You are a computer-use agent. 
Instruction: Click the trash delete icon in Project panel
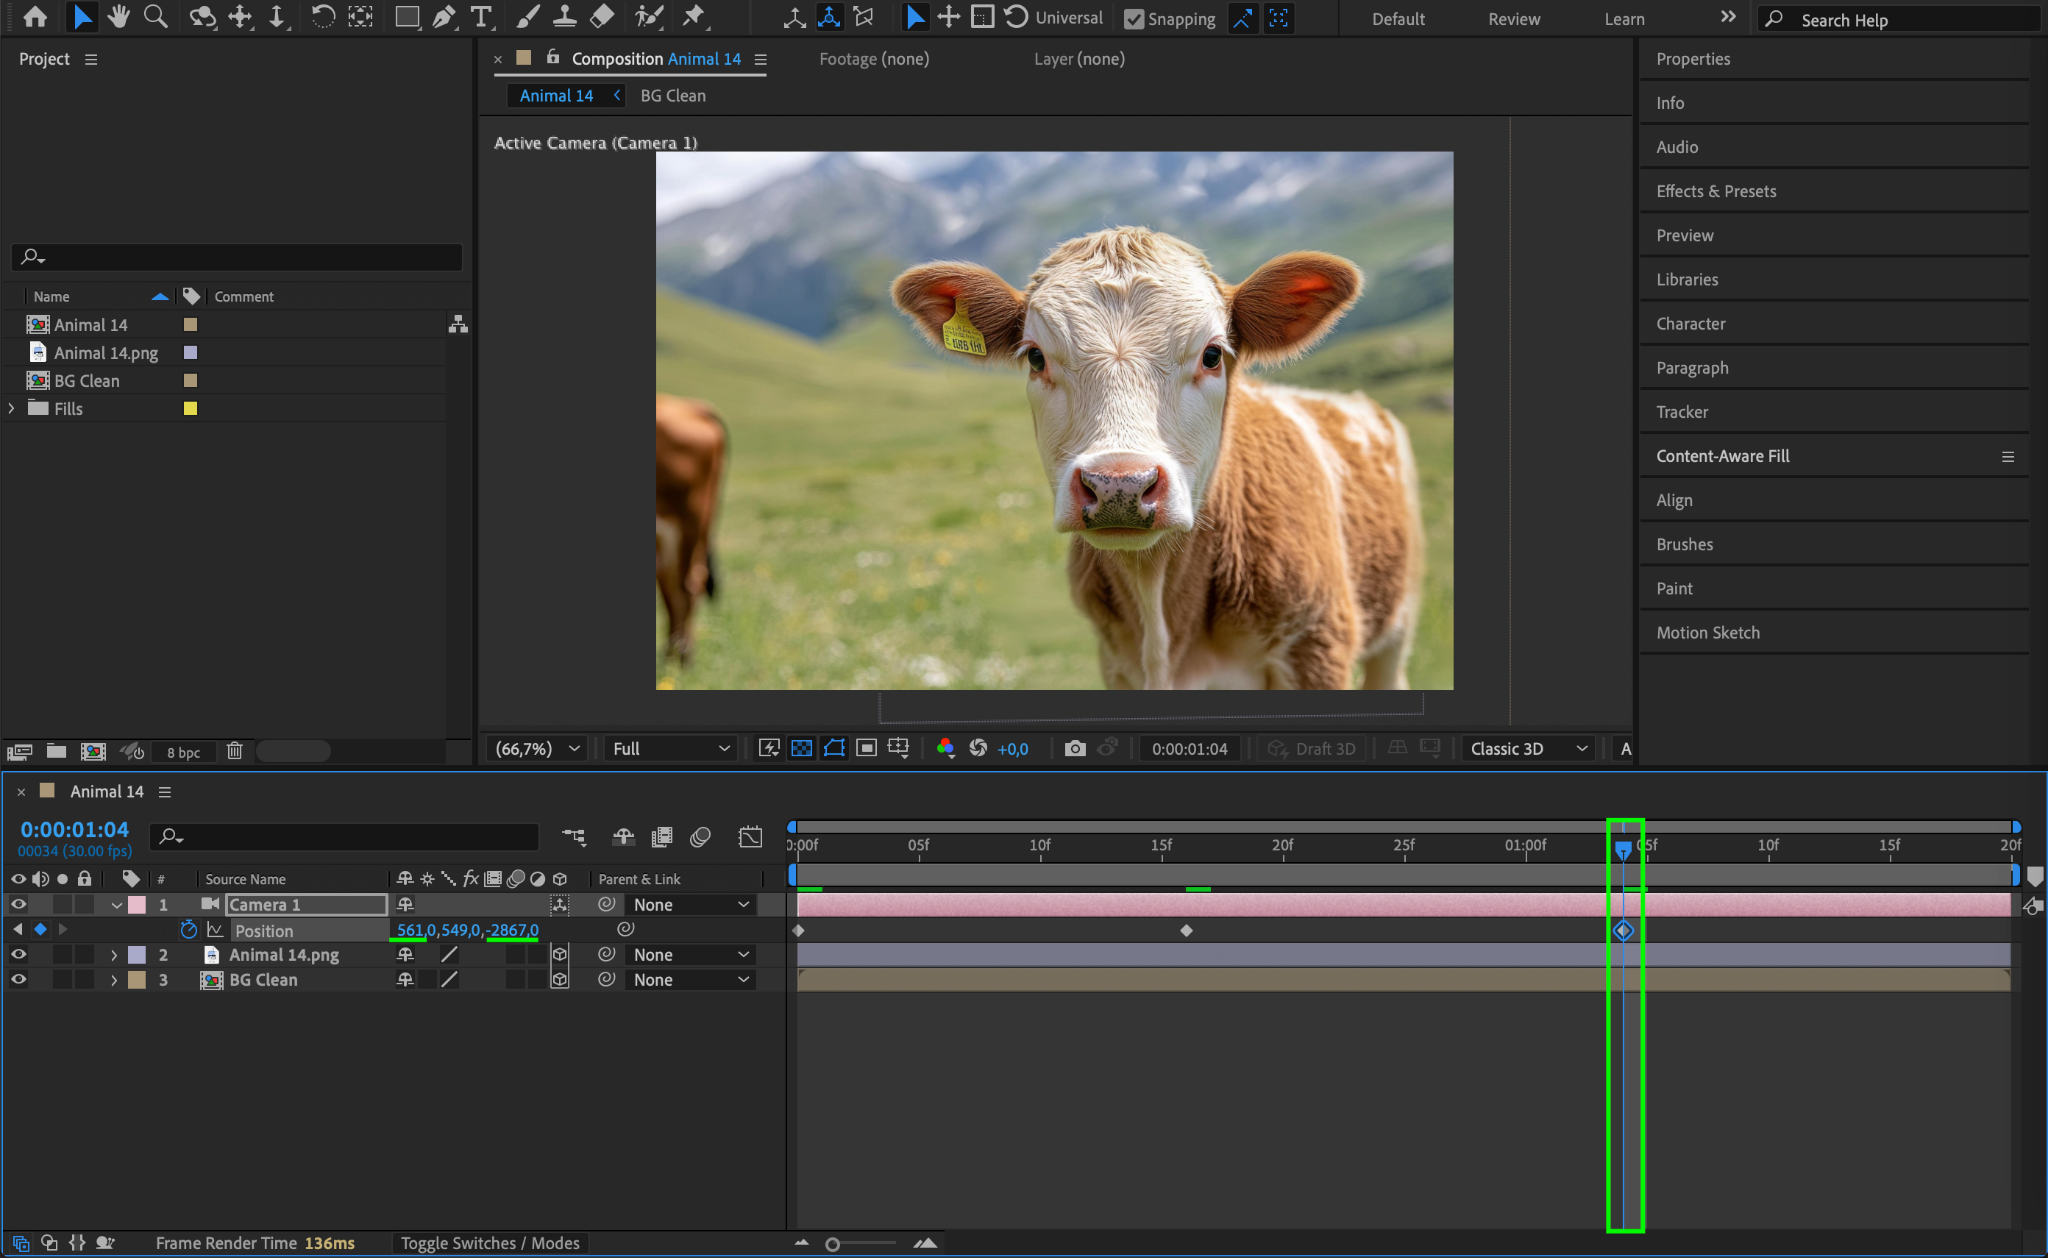tap(234, 751)
